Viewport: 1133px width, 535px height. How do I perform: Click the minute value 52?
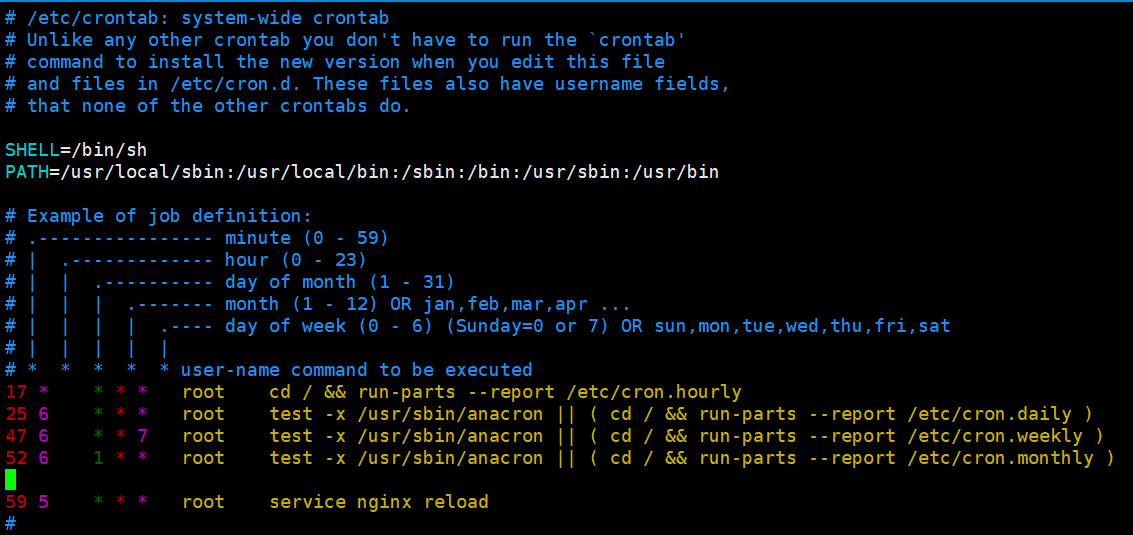tap(16, 458)
